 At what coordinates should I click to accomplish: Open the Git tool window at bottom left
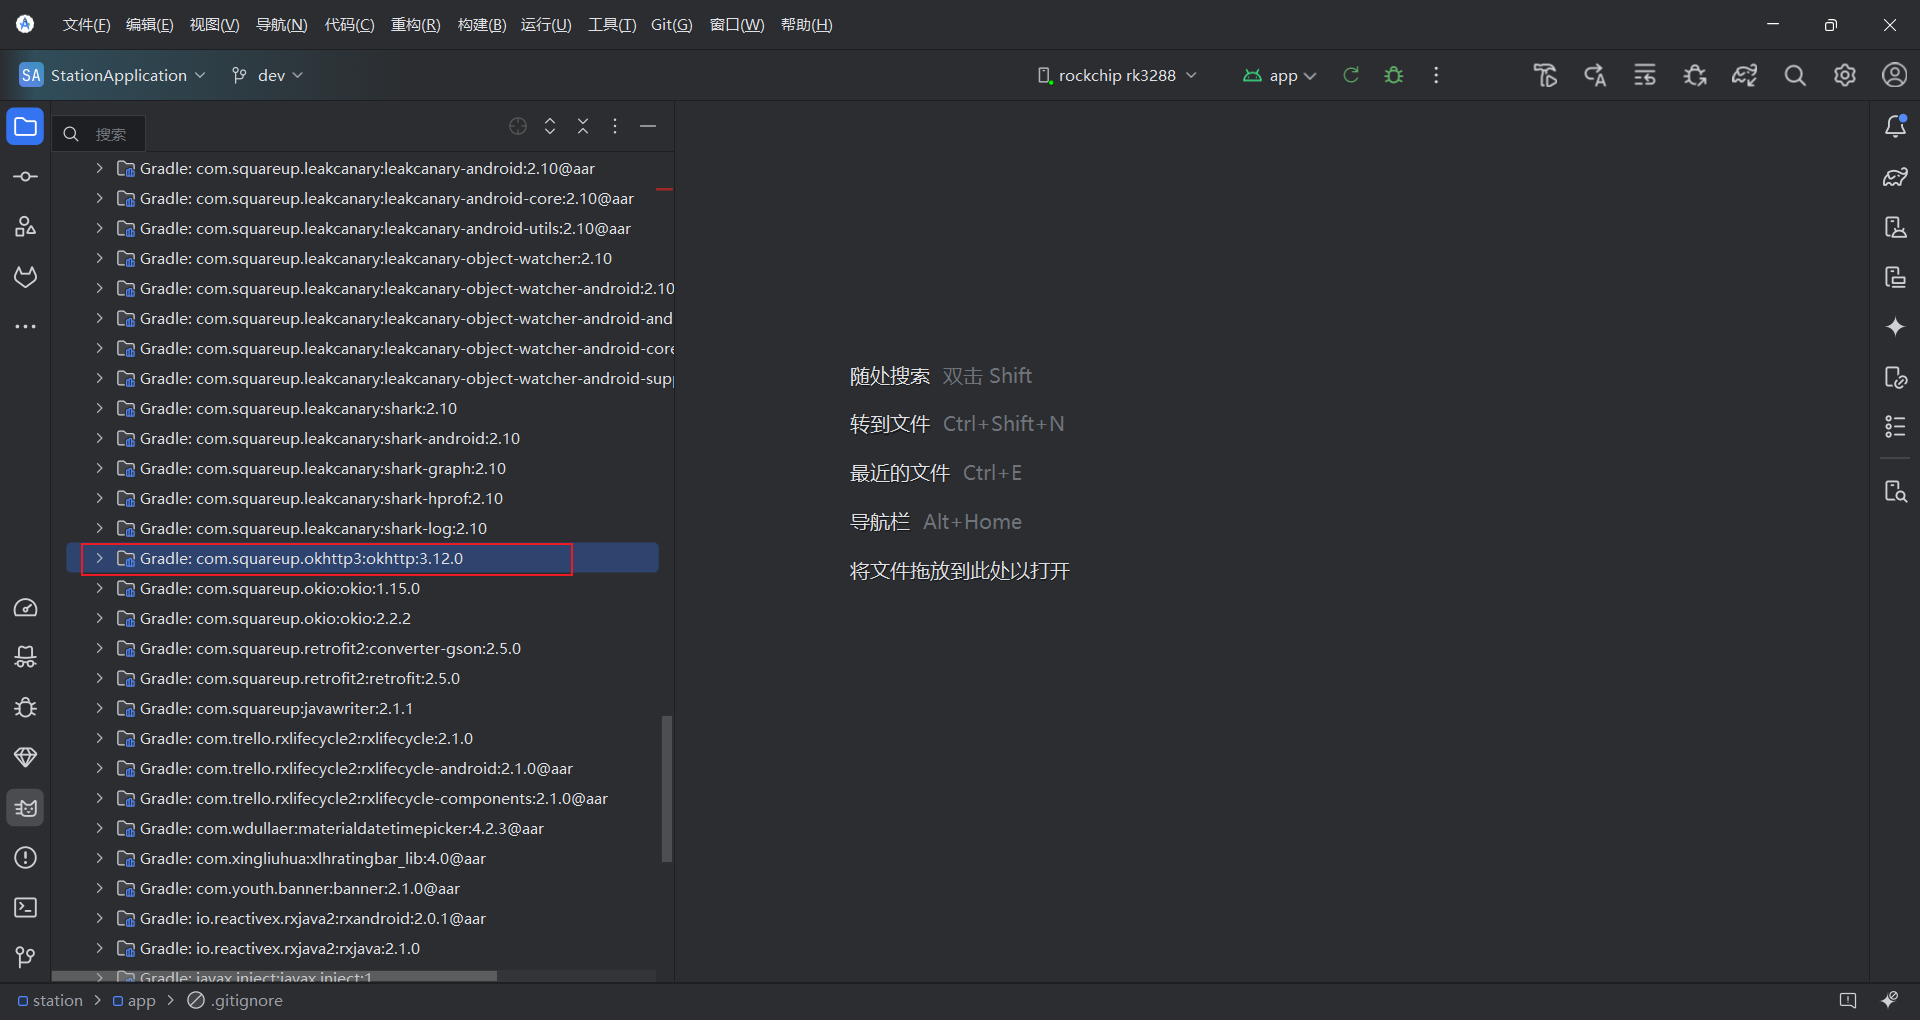(x=26, y=958)
